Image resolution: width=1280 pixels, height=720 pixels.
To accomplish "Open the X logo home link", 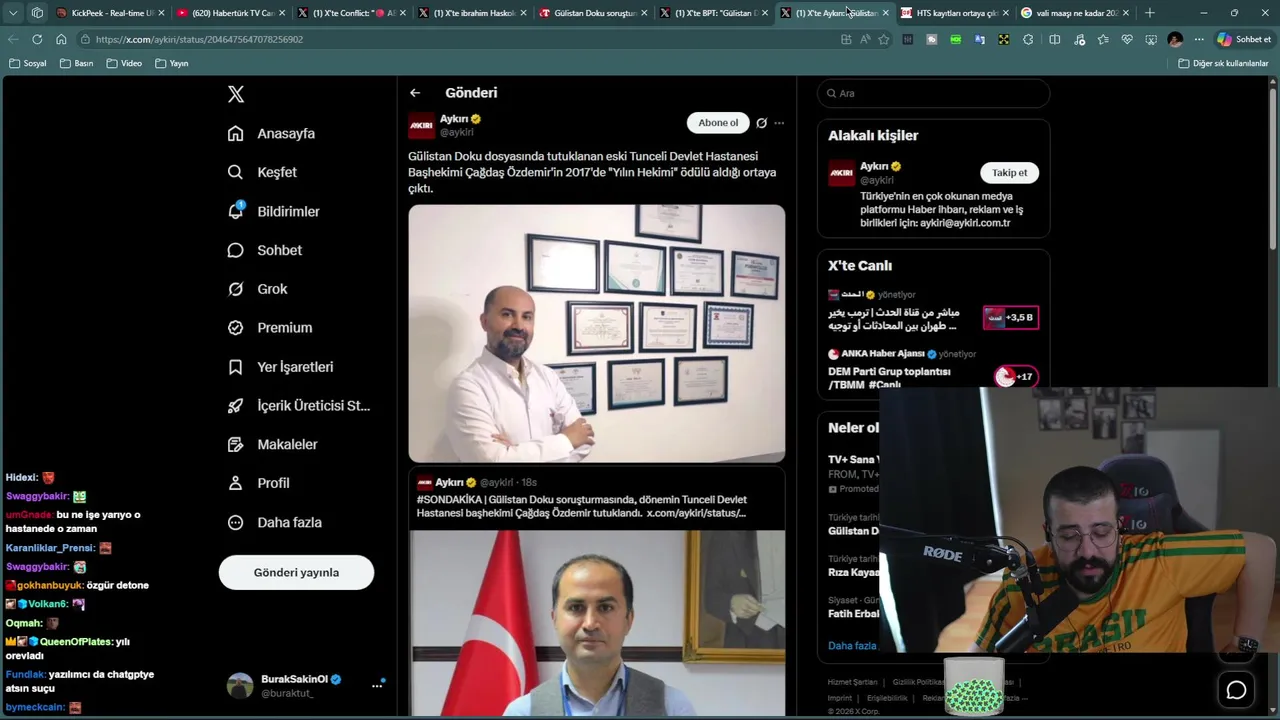I will click(x=236, y=94).
